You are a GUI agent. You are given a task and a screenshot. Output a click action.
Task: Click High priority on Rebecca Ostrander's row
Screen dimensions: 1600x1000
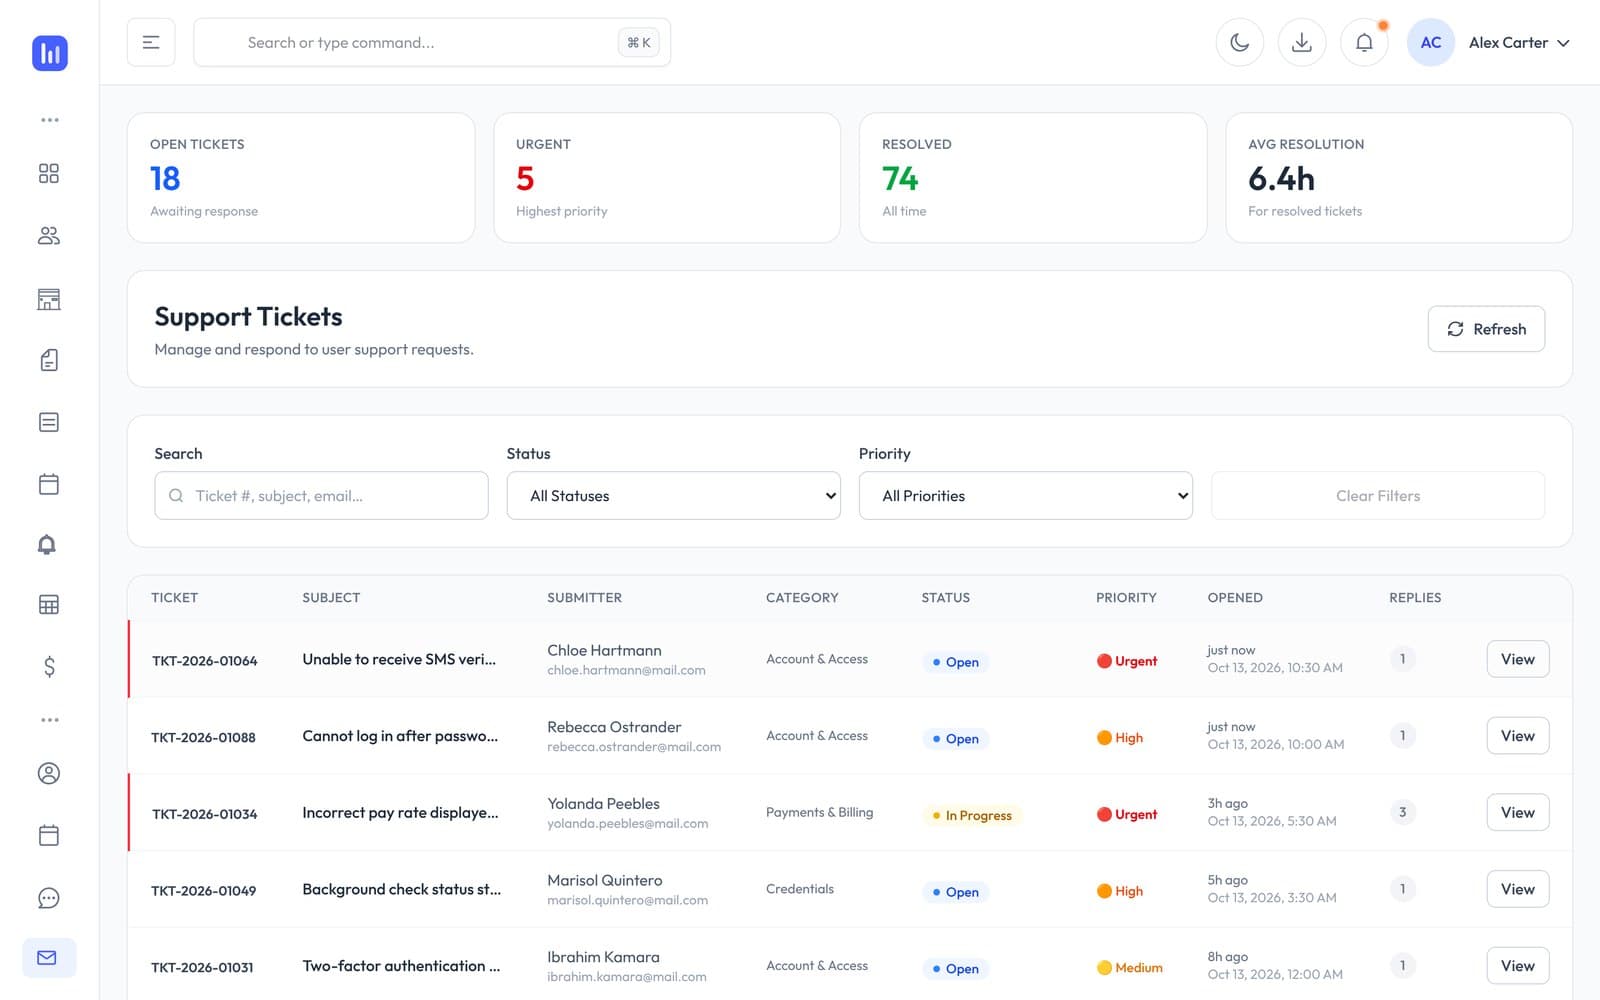(1120, 738)
